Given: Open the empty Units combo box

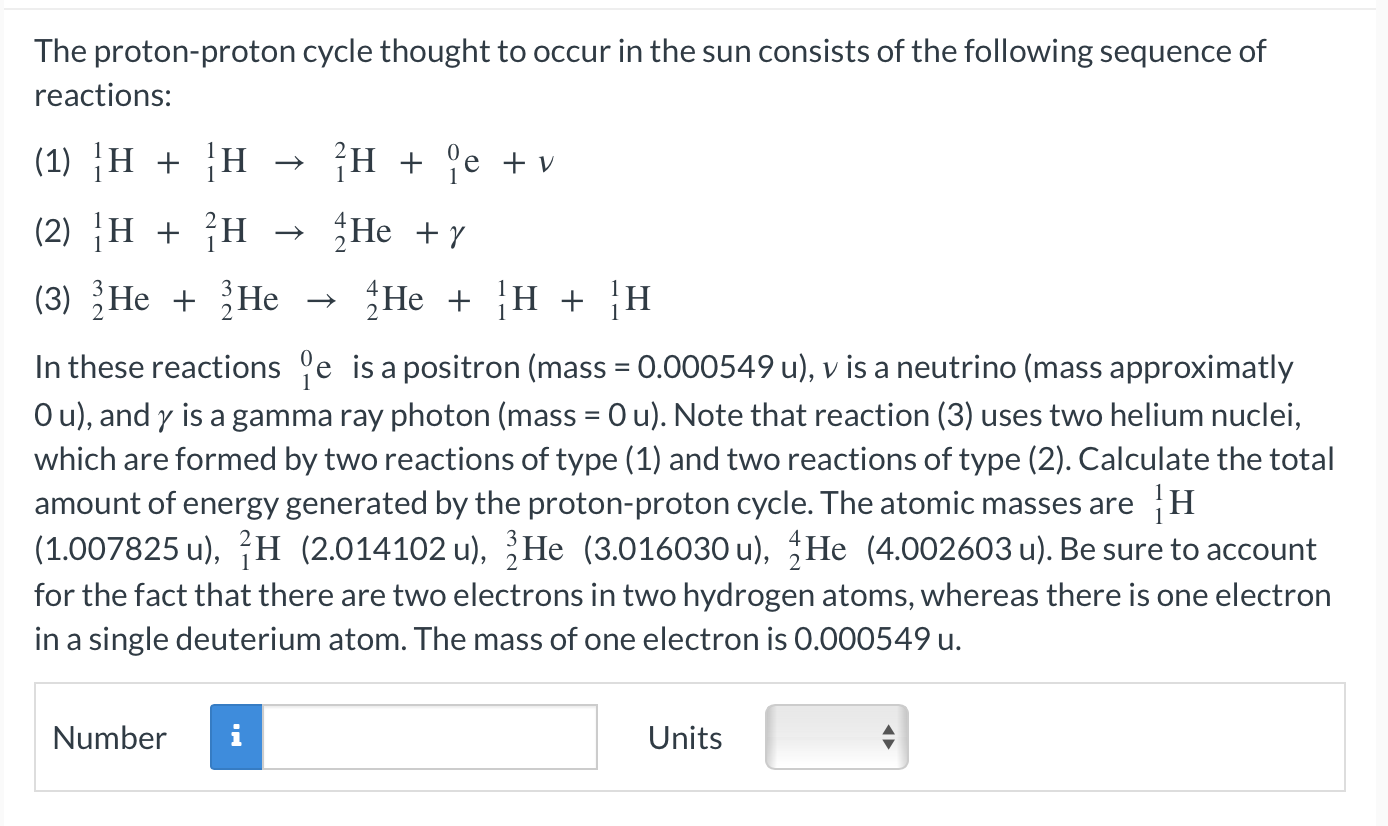Looking at the screenshot, I should click(x=836, y=737).
